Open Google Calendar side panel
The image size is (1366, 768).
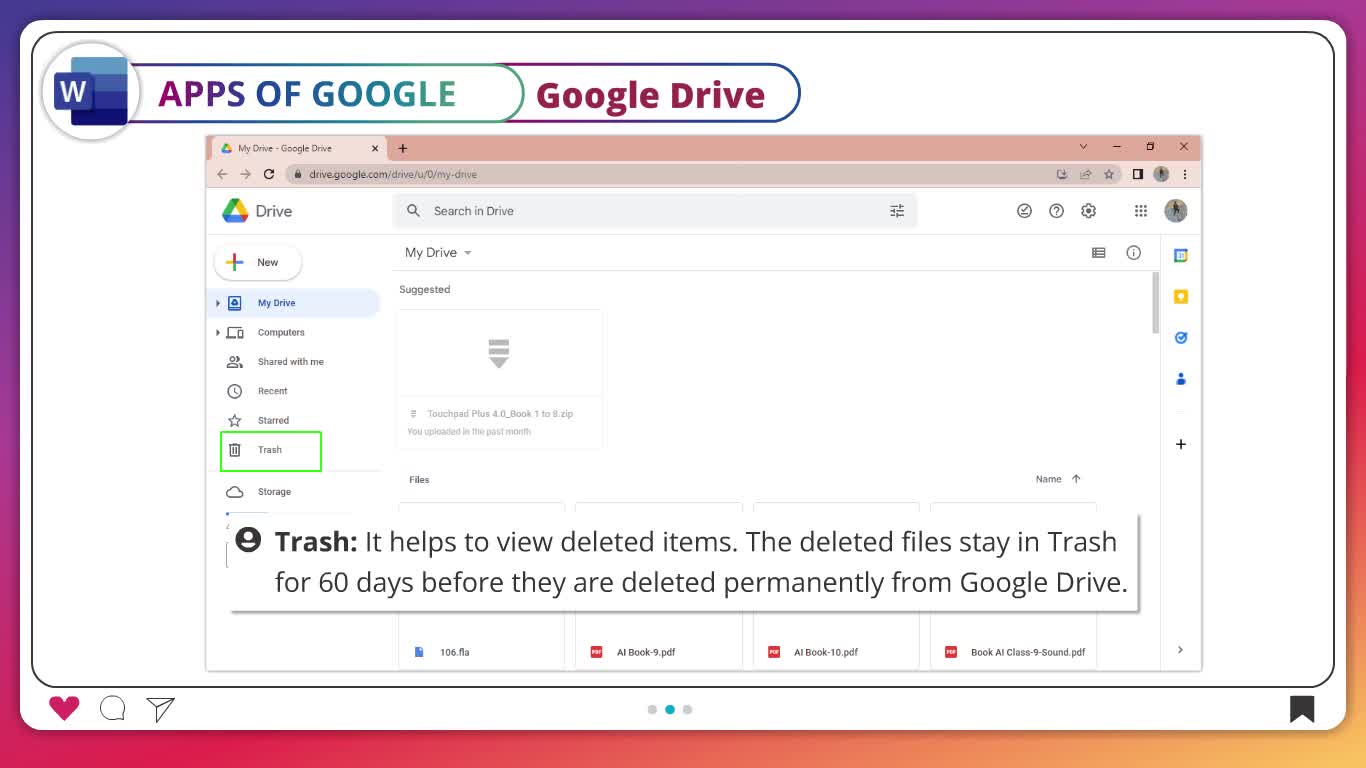point(1181,256)
